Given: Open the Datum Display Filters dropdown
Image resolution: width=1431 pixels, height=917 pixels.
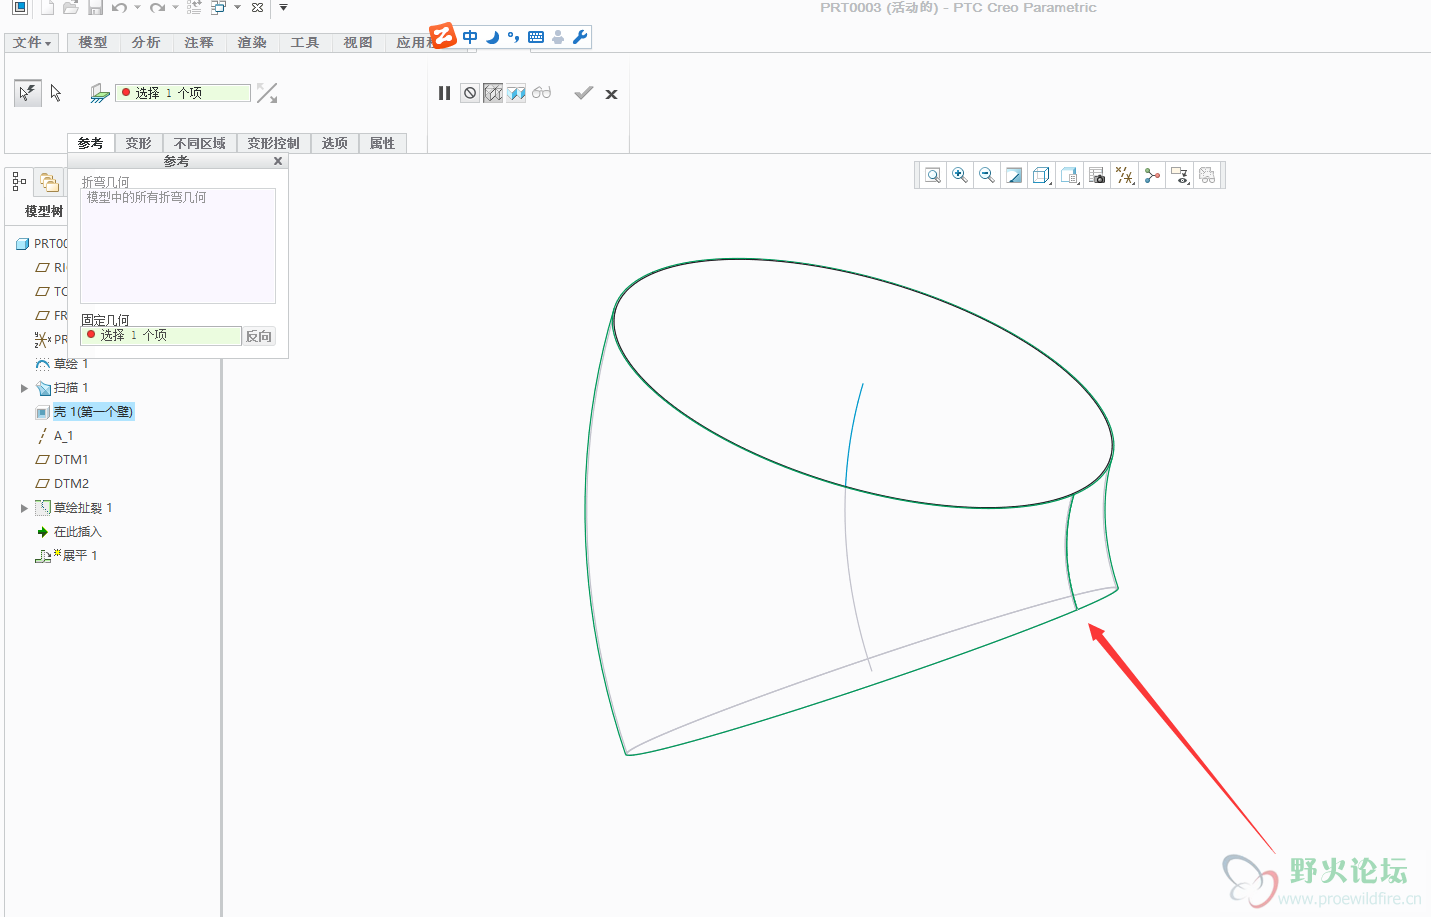Looking at the screenshot, I should [1125, 175].
